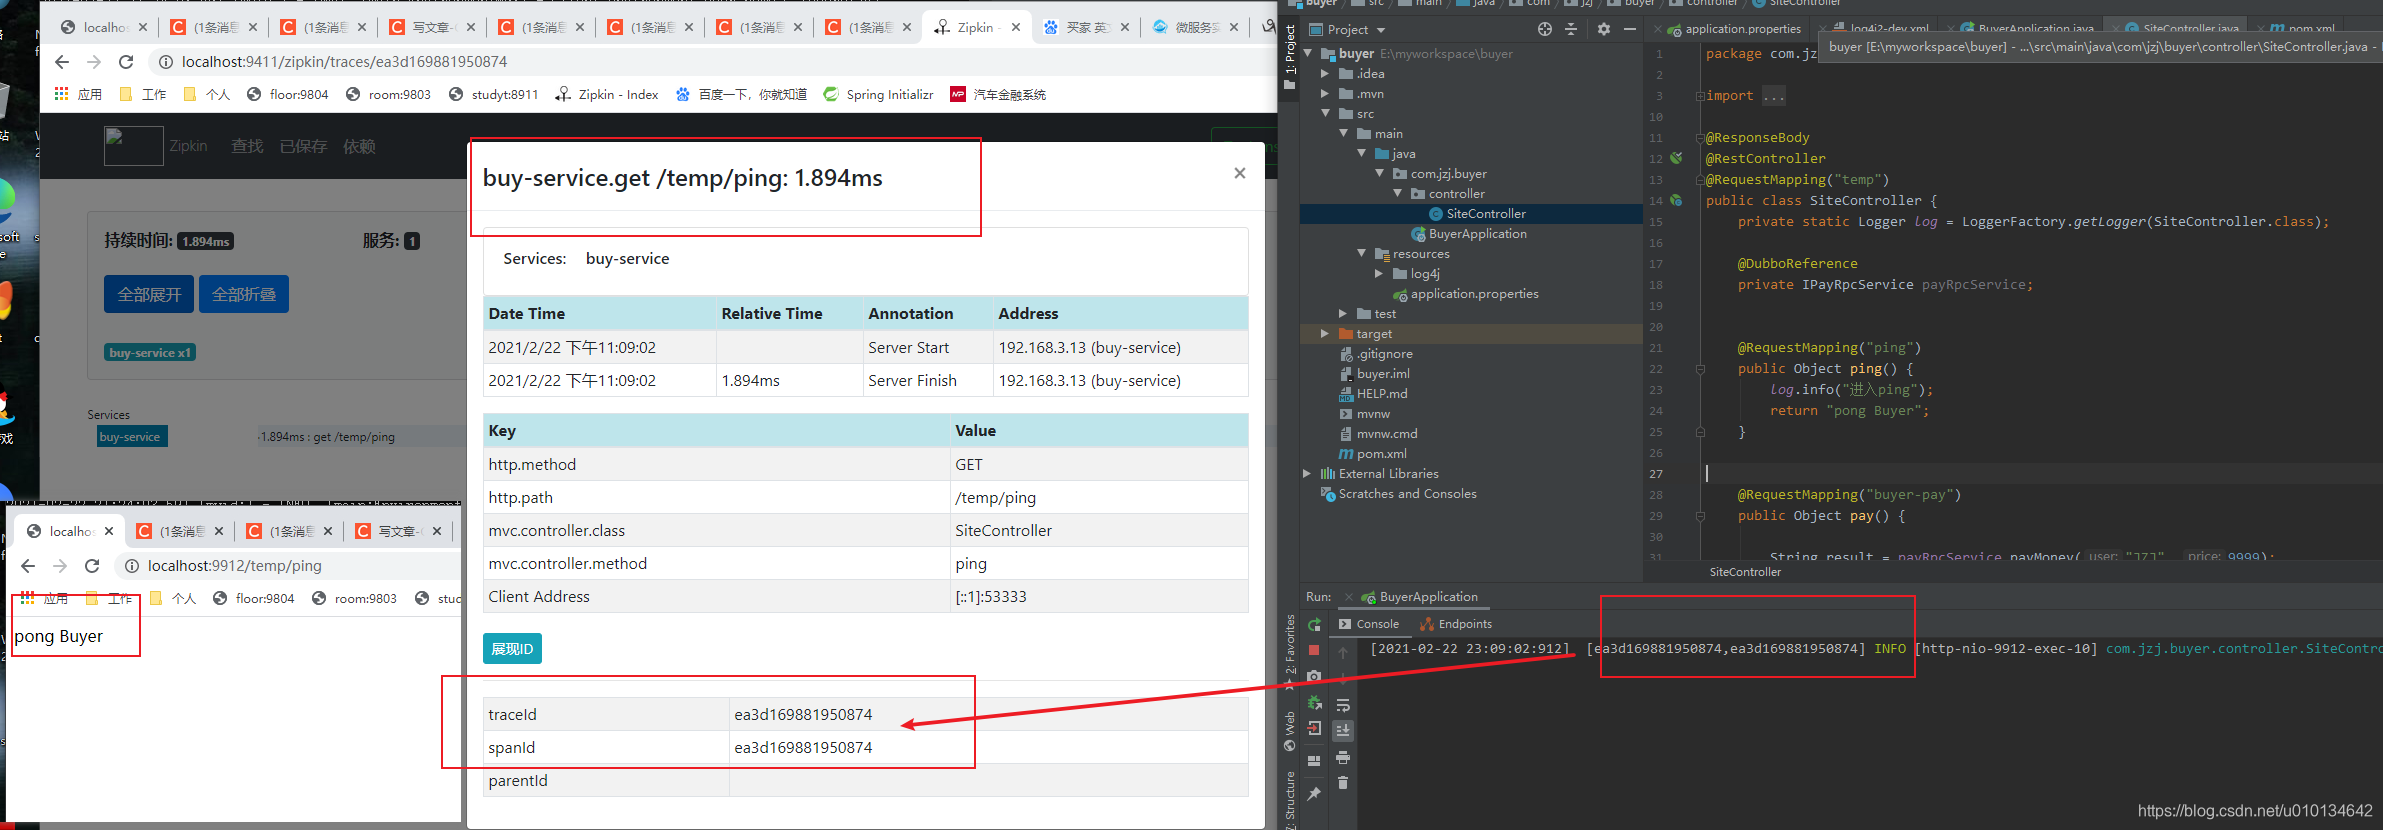
Task: Click the thread dump camera icon
Action: (1314, 676)
